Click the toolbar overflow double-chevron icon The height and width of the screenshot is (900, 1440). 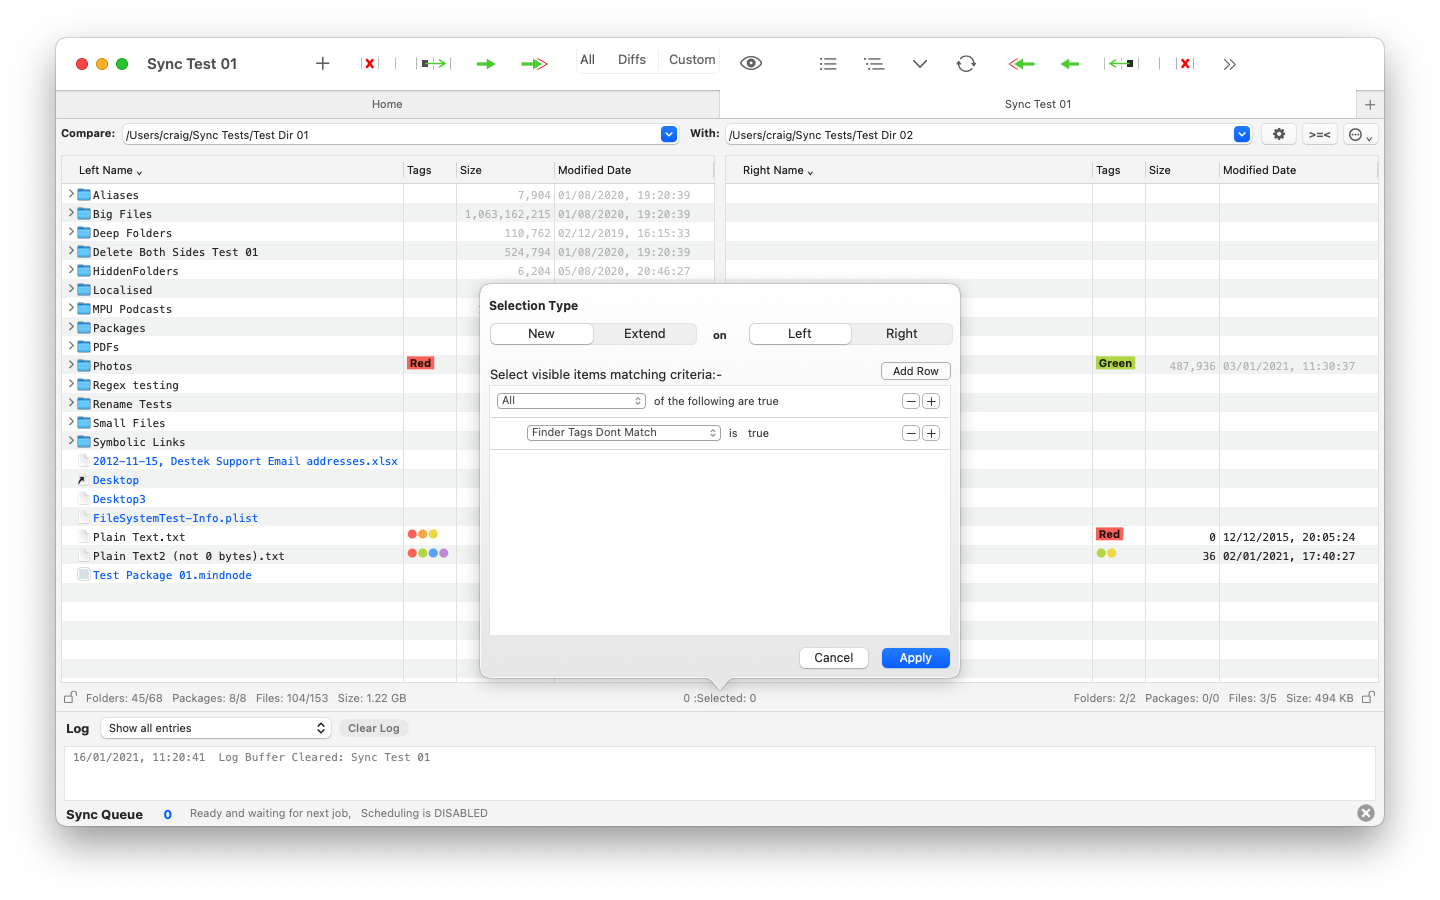click(x=1230, y=64)
